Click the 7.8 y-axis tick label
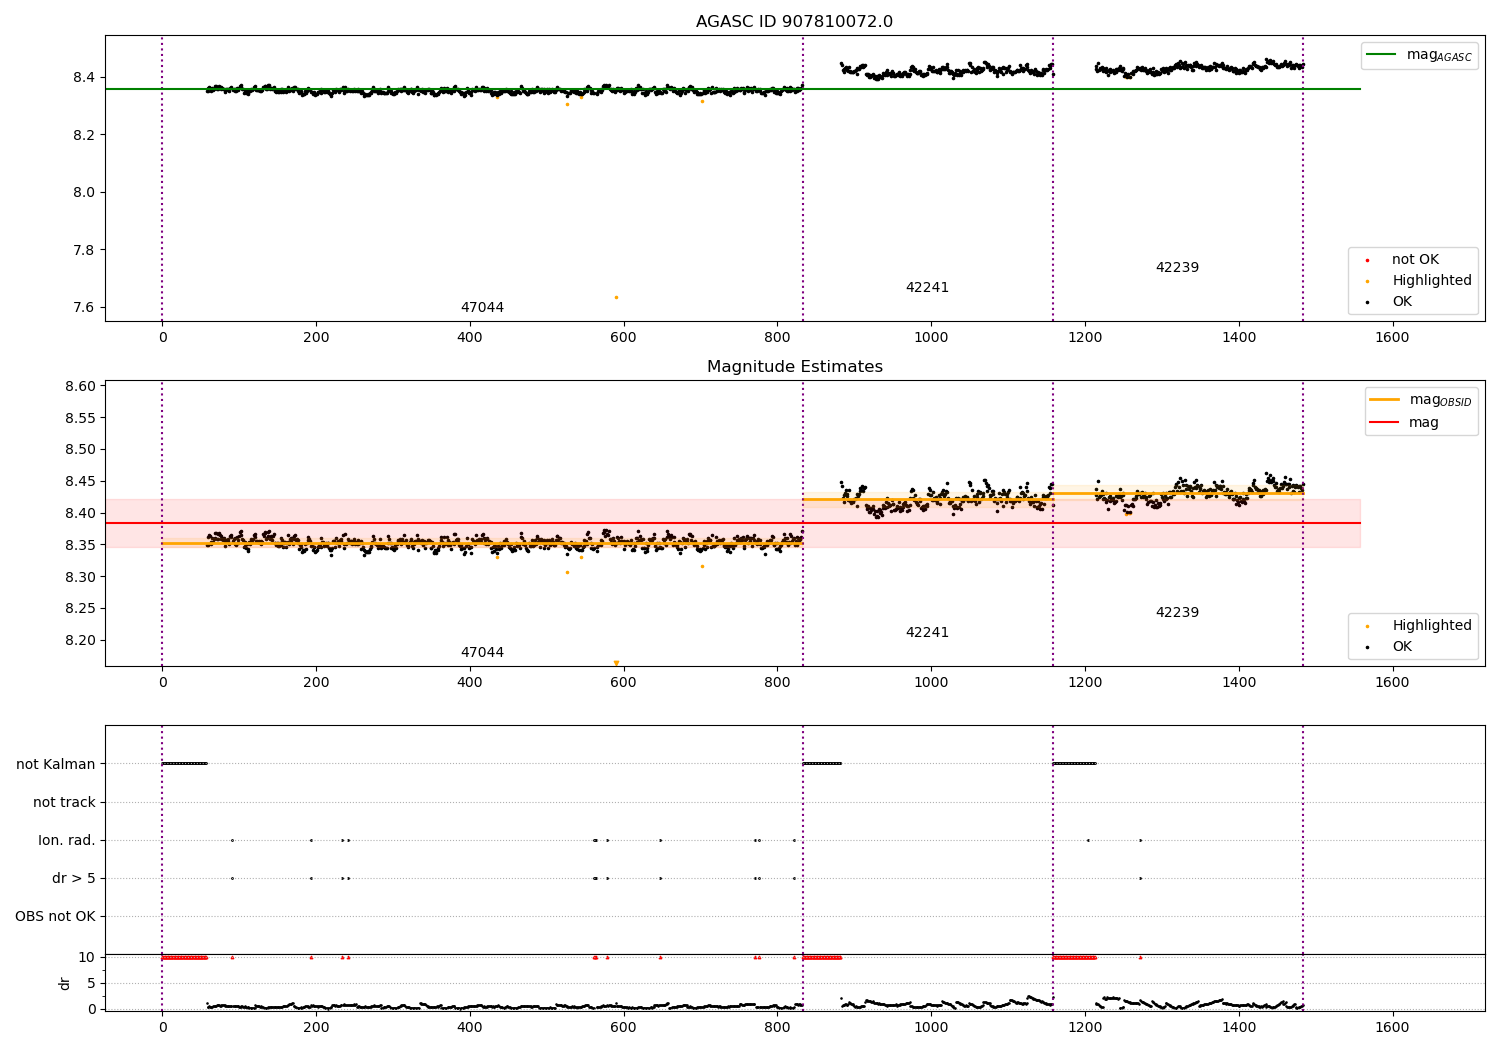This screenshot has height=1050, width=1500. [x=83, y=250]
